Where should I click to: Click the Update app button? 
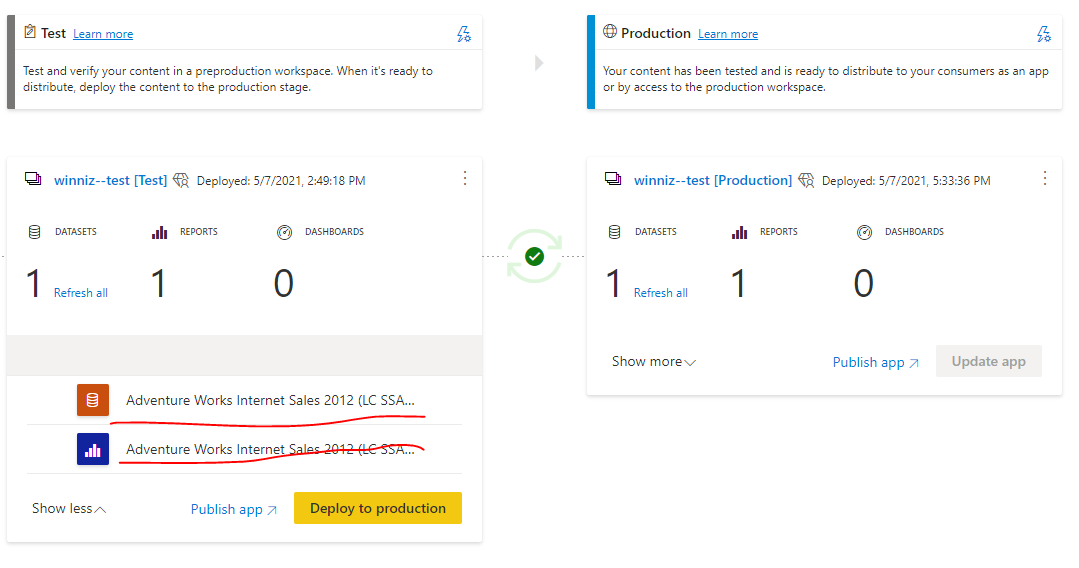[x=989, y=361]
